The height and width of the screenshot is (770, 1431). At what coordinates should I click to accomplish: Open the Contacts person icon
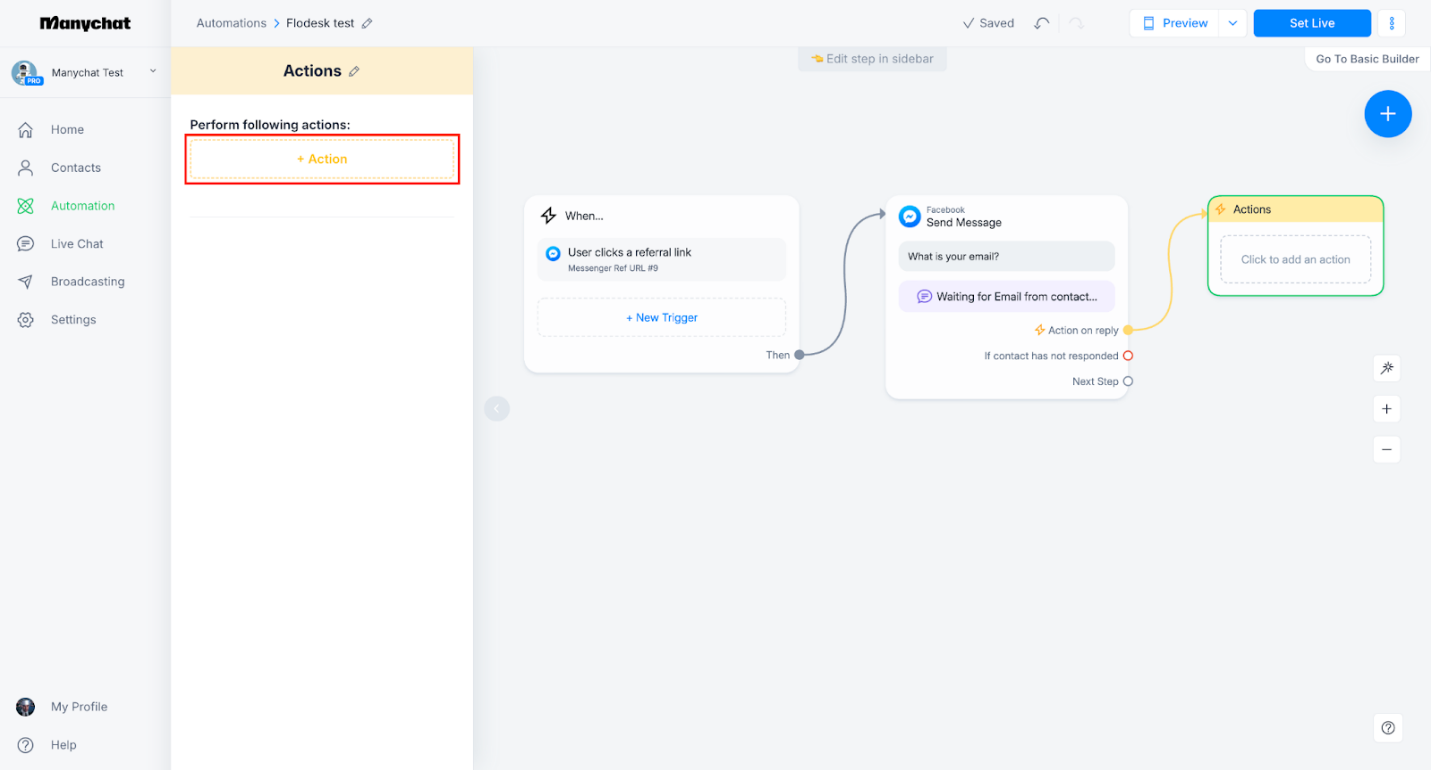[26, 167]
